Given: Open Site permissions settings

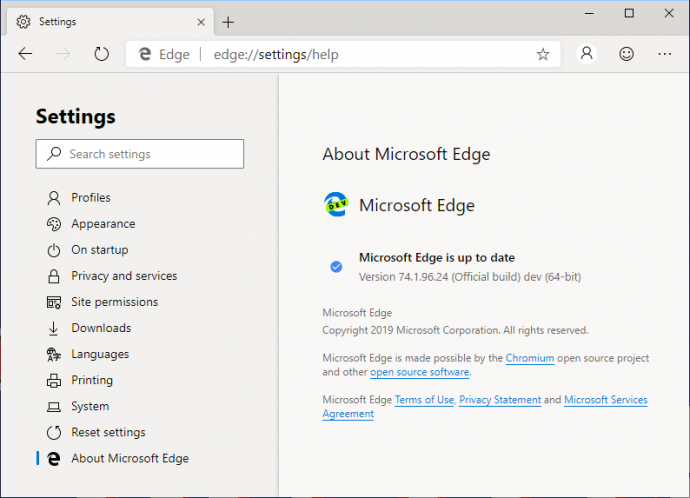Looking at the screenshot, I should coord(114,302).
